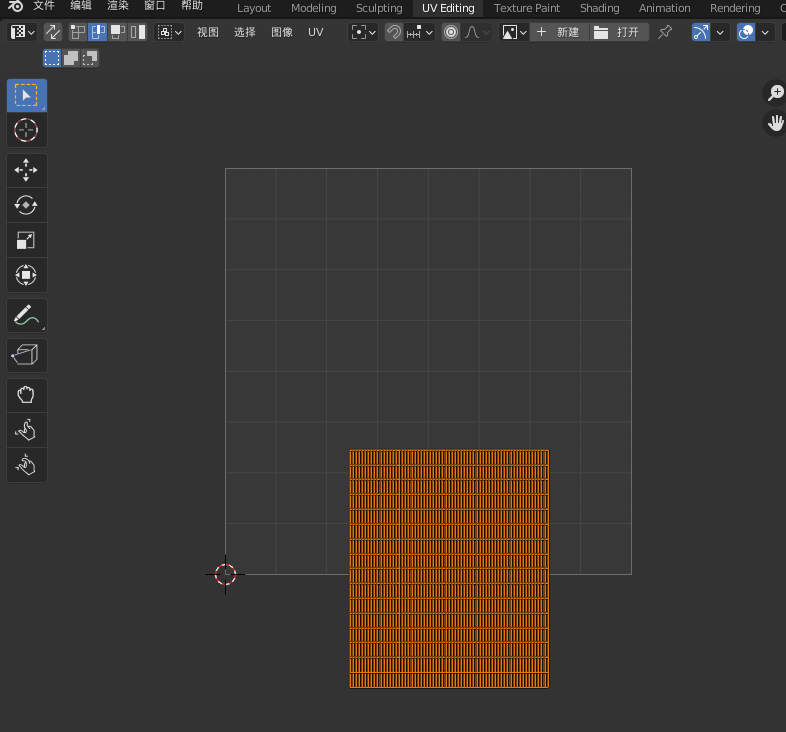Screen dimensions: 786x732
Task: Open the 选择 menu
Action: tap(245, 33)
